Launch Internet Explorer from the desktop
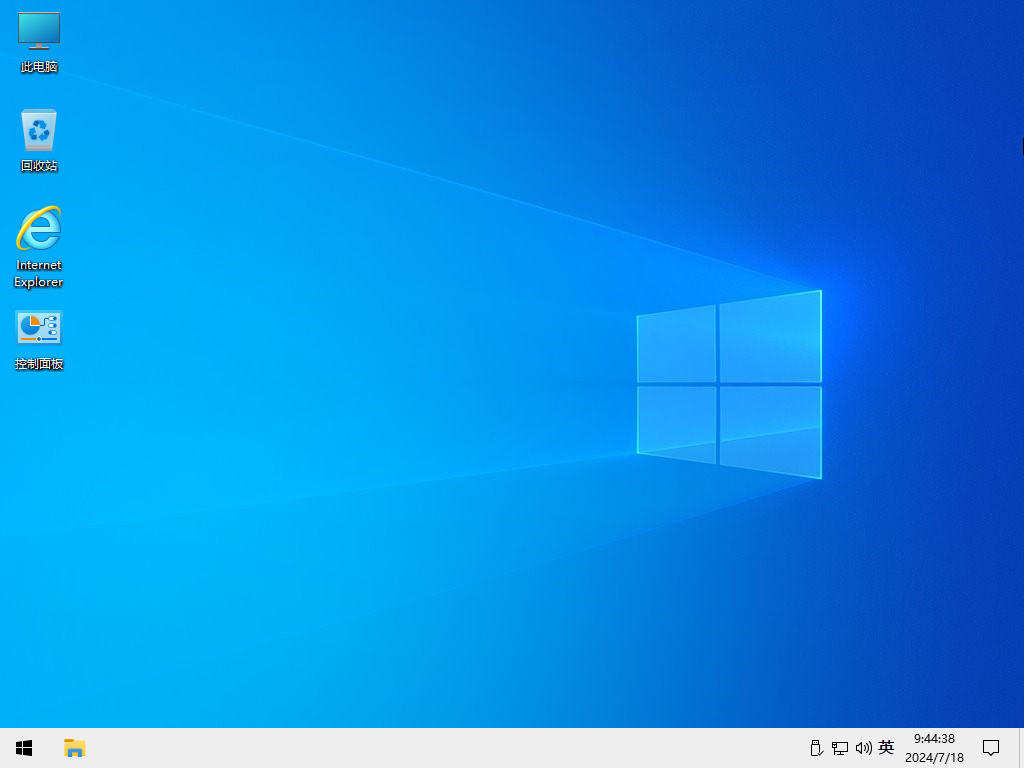The height and width of the screenshot is (768, 1024). [x=38, y=228]
